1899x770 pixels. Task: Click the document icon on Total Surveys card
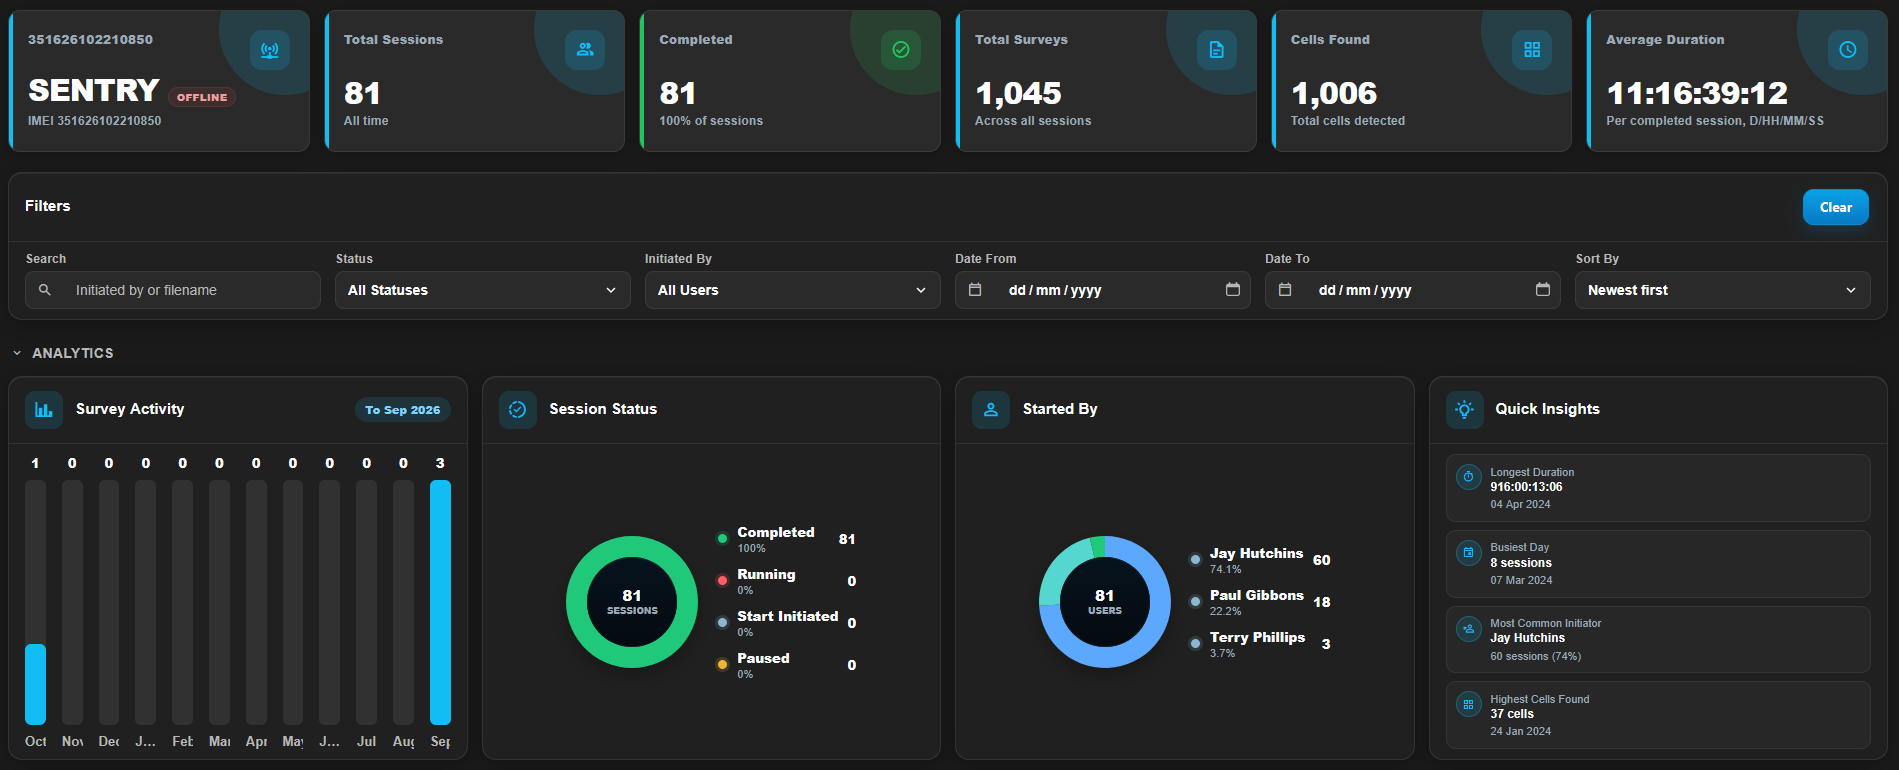(1217, 50)
